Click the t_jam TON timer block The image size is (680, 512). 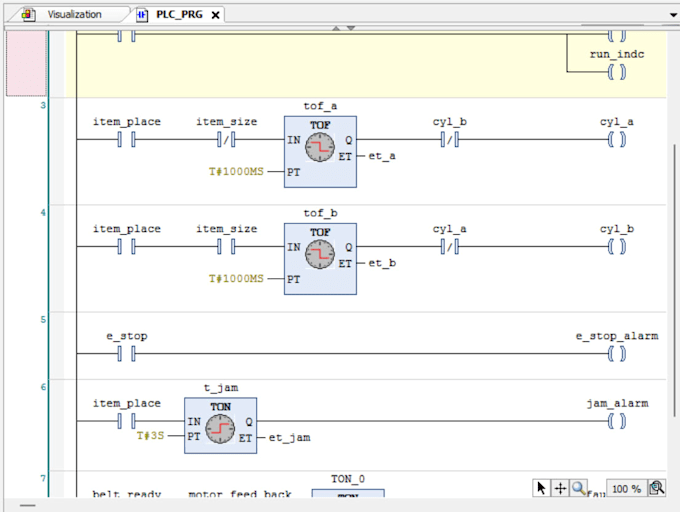click(x=220, y=425)
